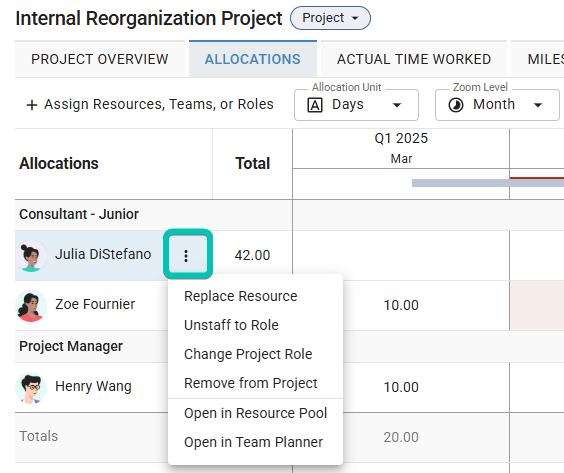Click the Allocations column header
The image size is (564, 473).
59,164
